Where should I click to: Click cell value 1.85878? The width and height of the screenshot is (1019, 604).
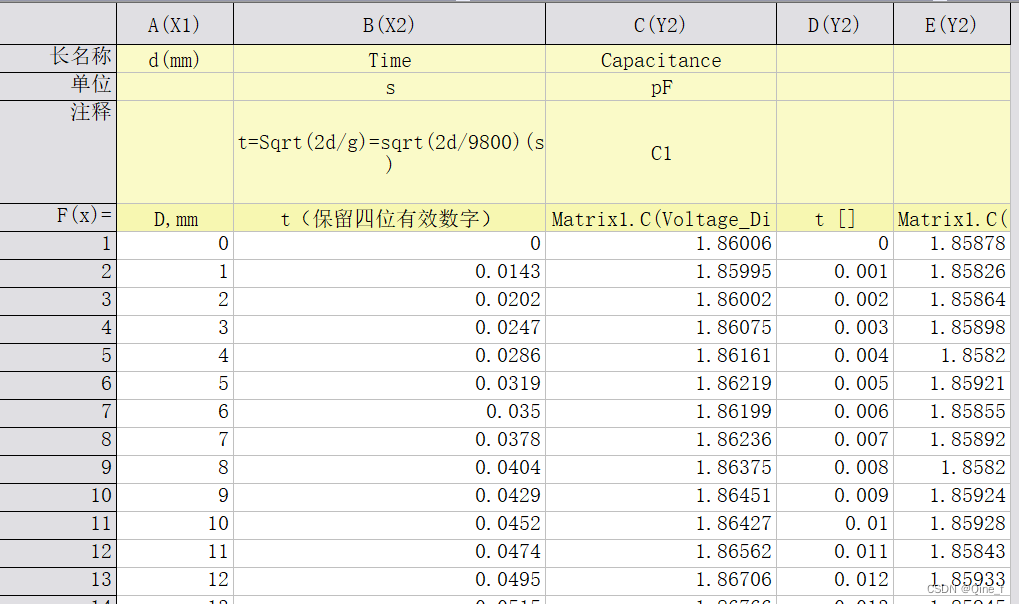952,245
